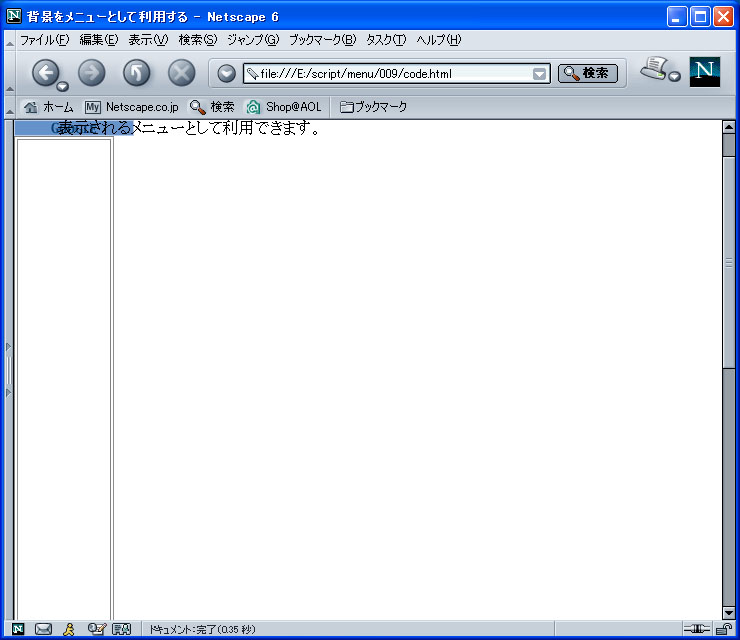Click the security padlock icon
The image size is (740, 640).
[723, 629]
